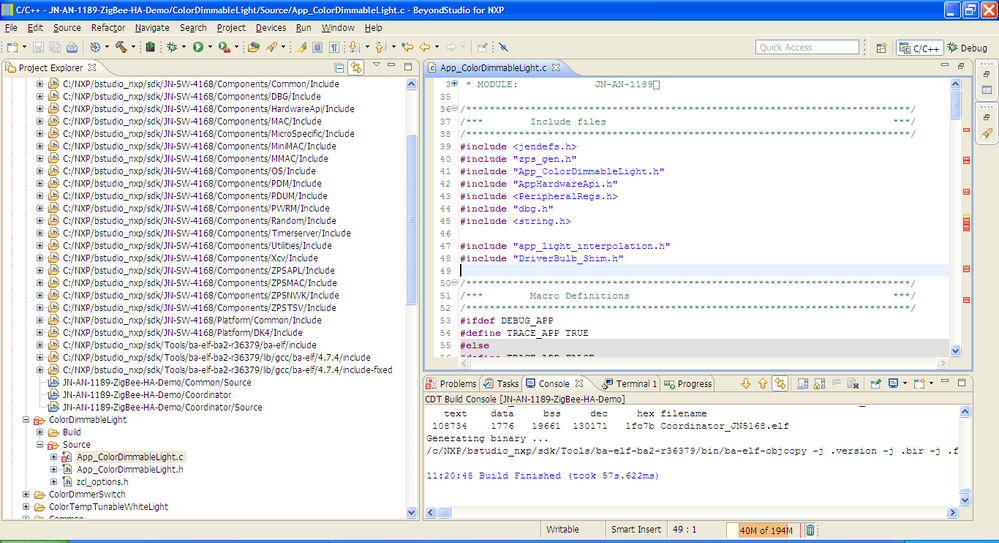Image resolution: width=999 pixels, height=543 pixels.
Task: Select App_ColorDimmableLight.c in the tree
Action: (129, 457)
